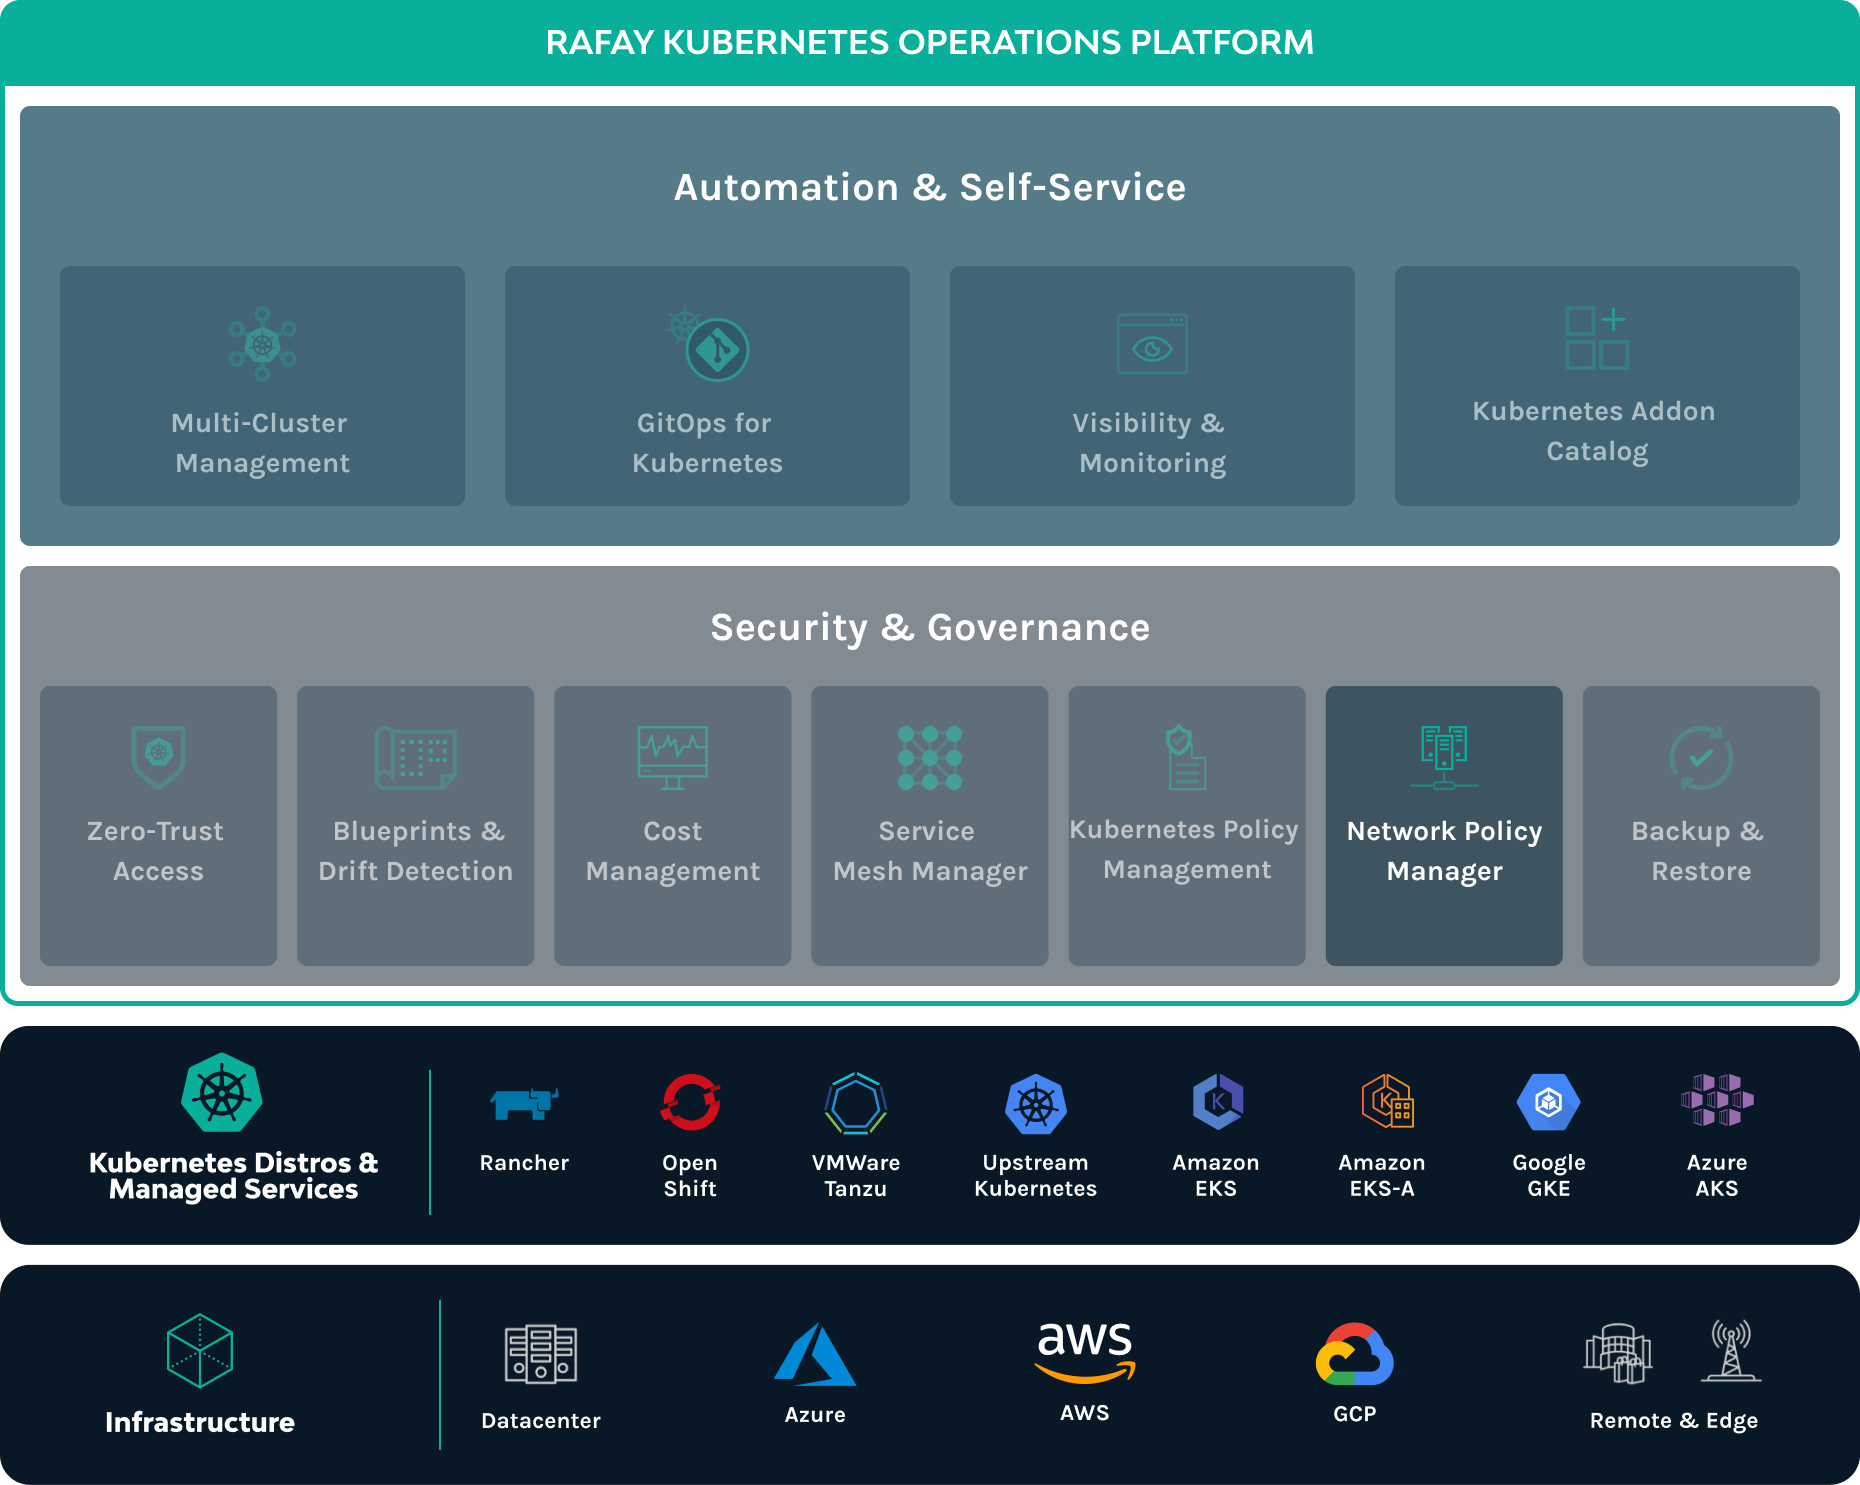Click the Infrastructure cube icon
The height and width of the screenshot is (1485, 1860).
200,1350
